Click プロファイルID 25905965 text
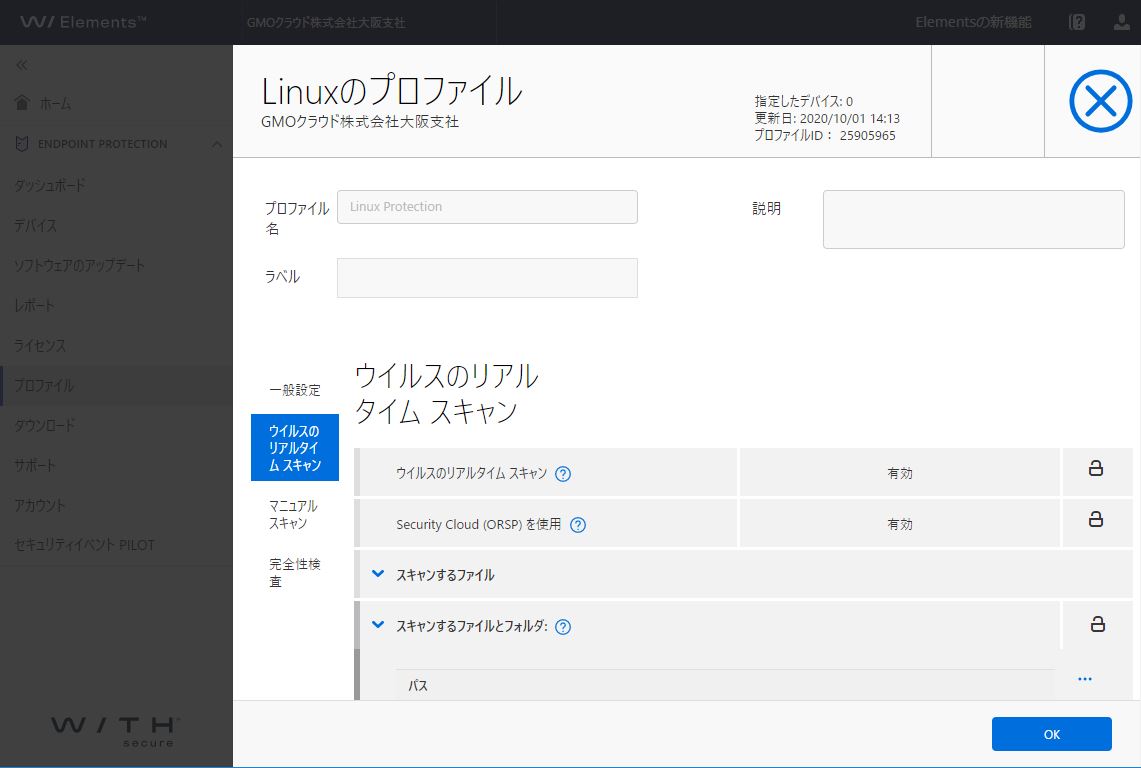The width and height of the screenshot is (1141, 768). 824,135
